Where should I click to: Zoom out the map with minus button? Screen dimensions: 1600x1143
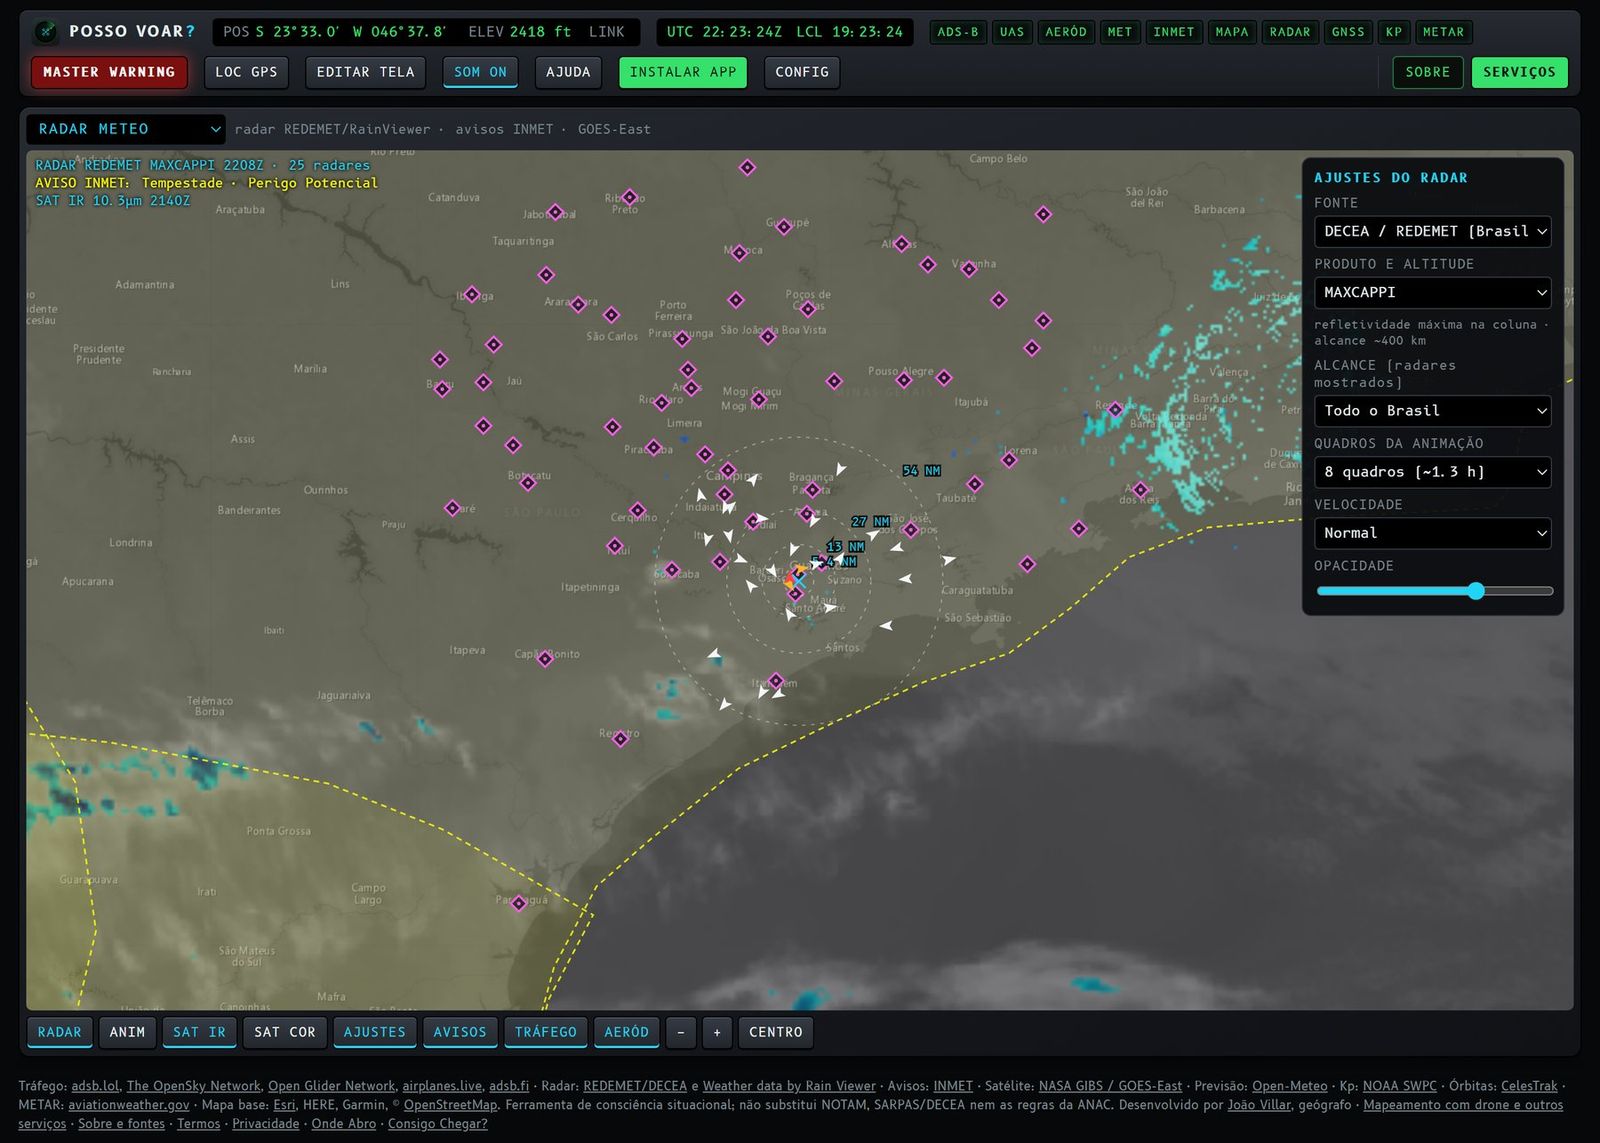[x=681, y=1032]
